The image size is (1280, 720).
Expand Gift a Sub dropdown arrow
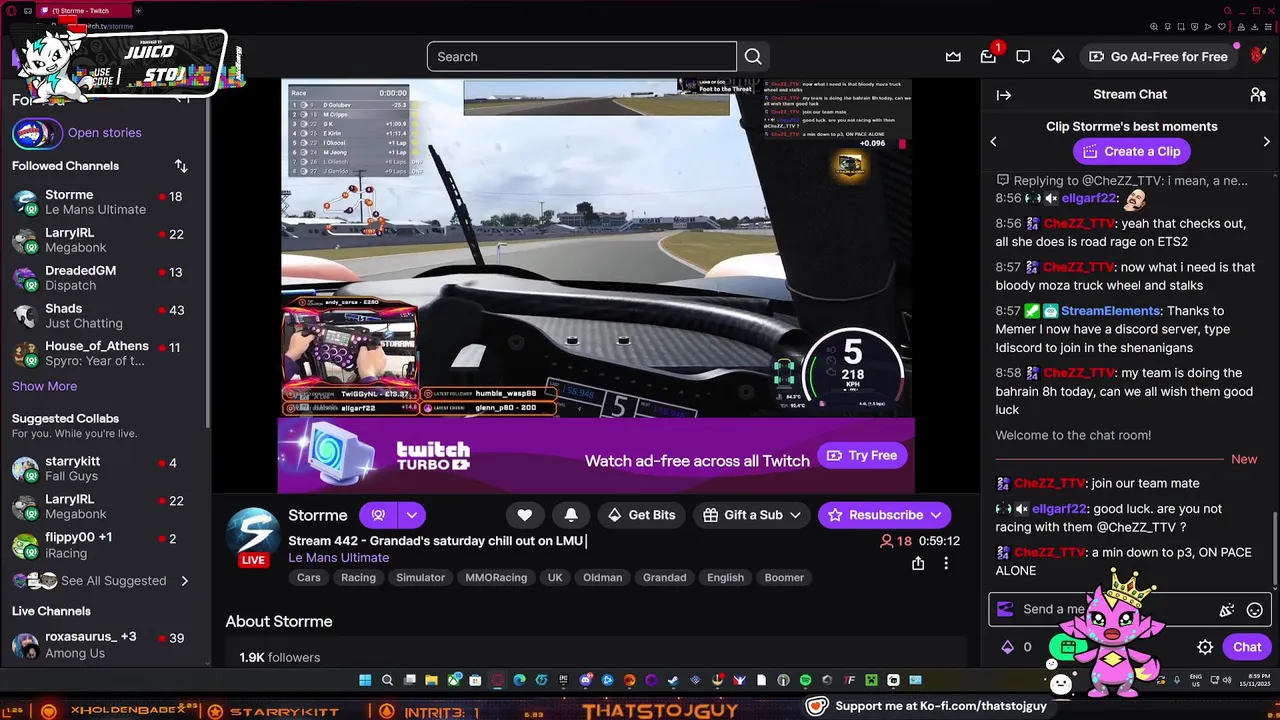point(795,515)
